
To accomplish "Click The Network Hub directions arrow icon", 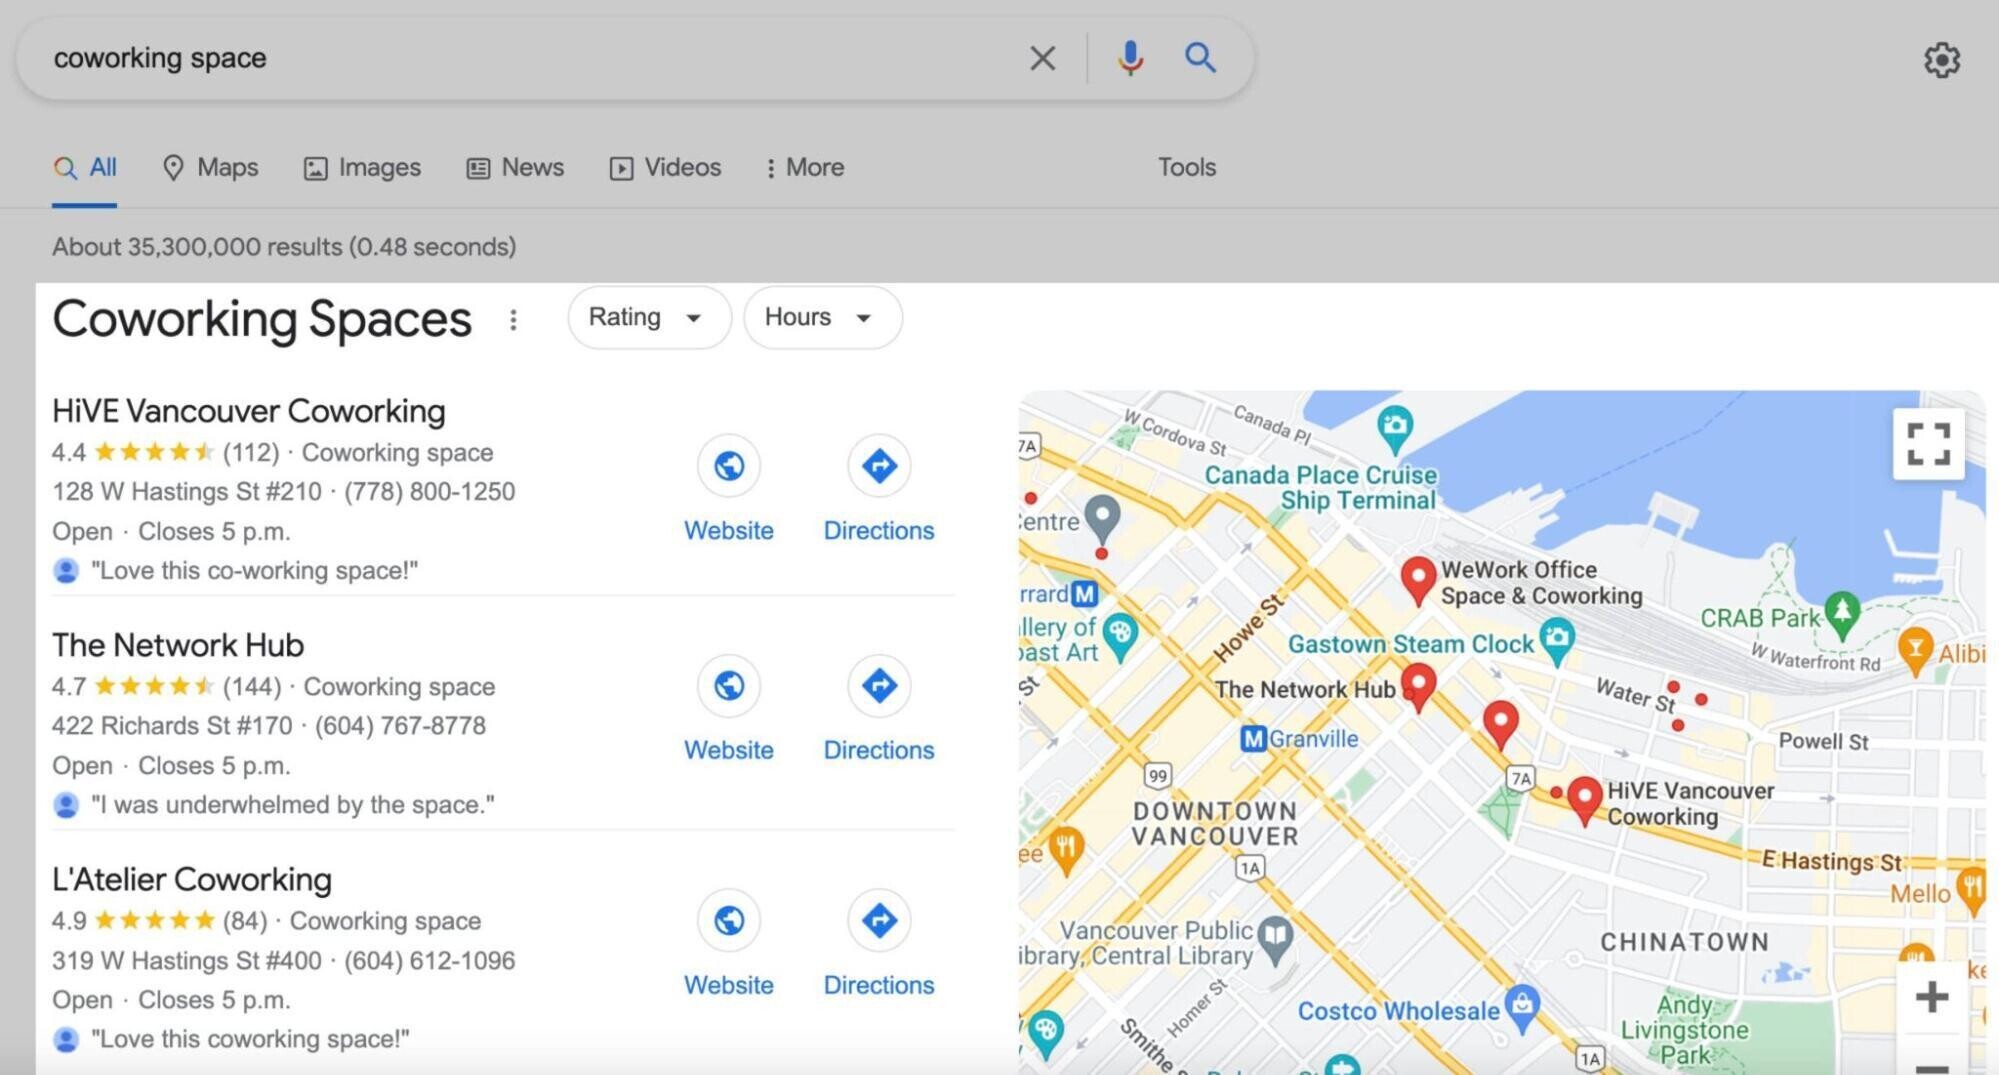I will [879, 685].
